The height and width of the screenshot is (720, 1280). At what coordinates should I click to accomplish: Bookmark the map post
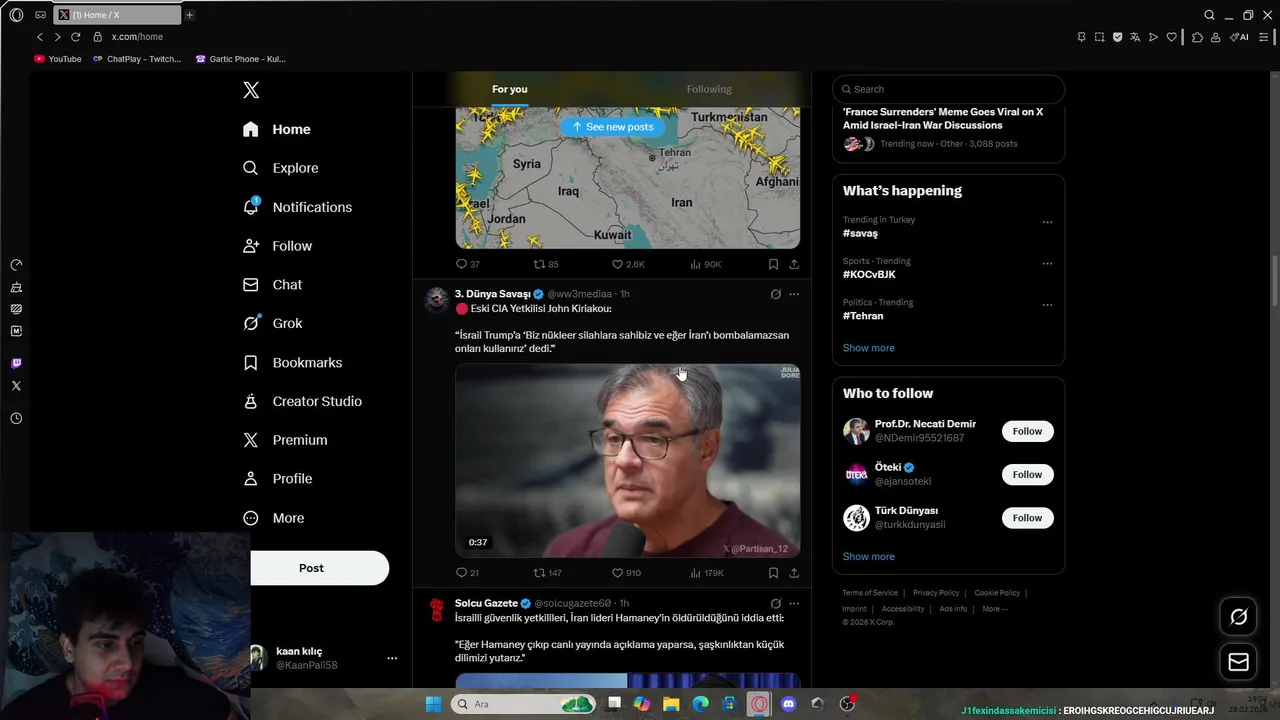(773, 264)
